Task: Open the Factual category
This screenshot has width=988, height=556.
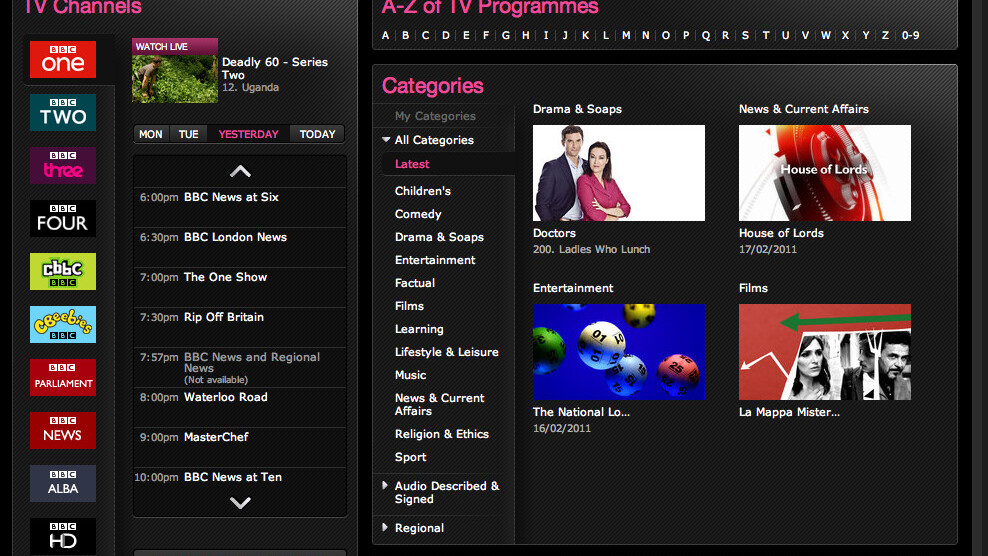Action: tap(415, 283)
